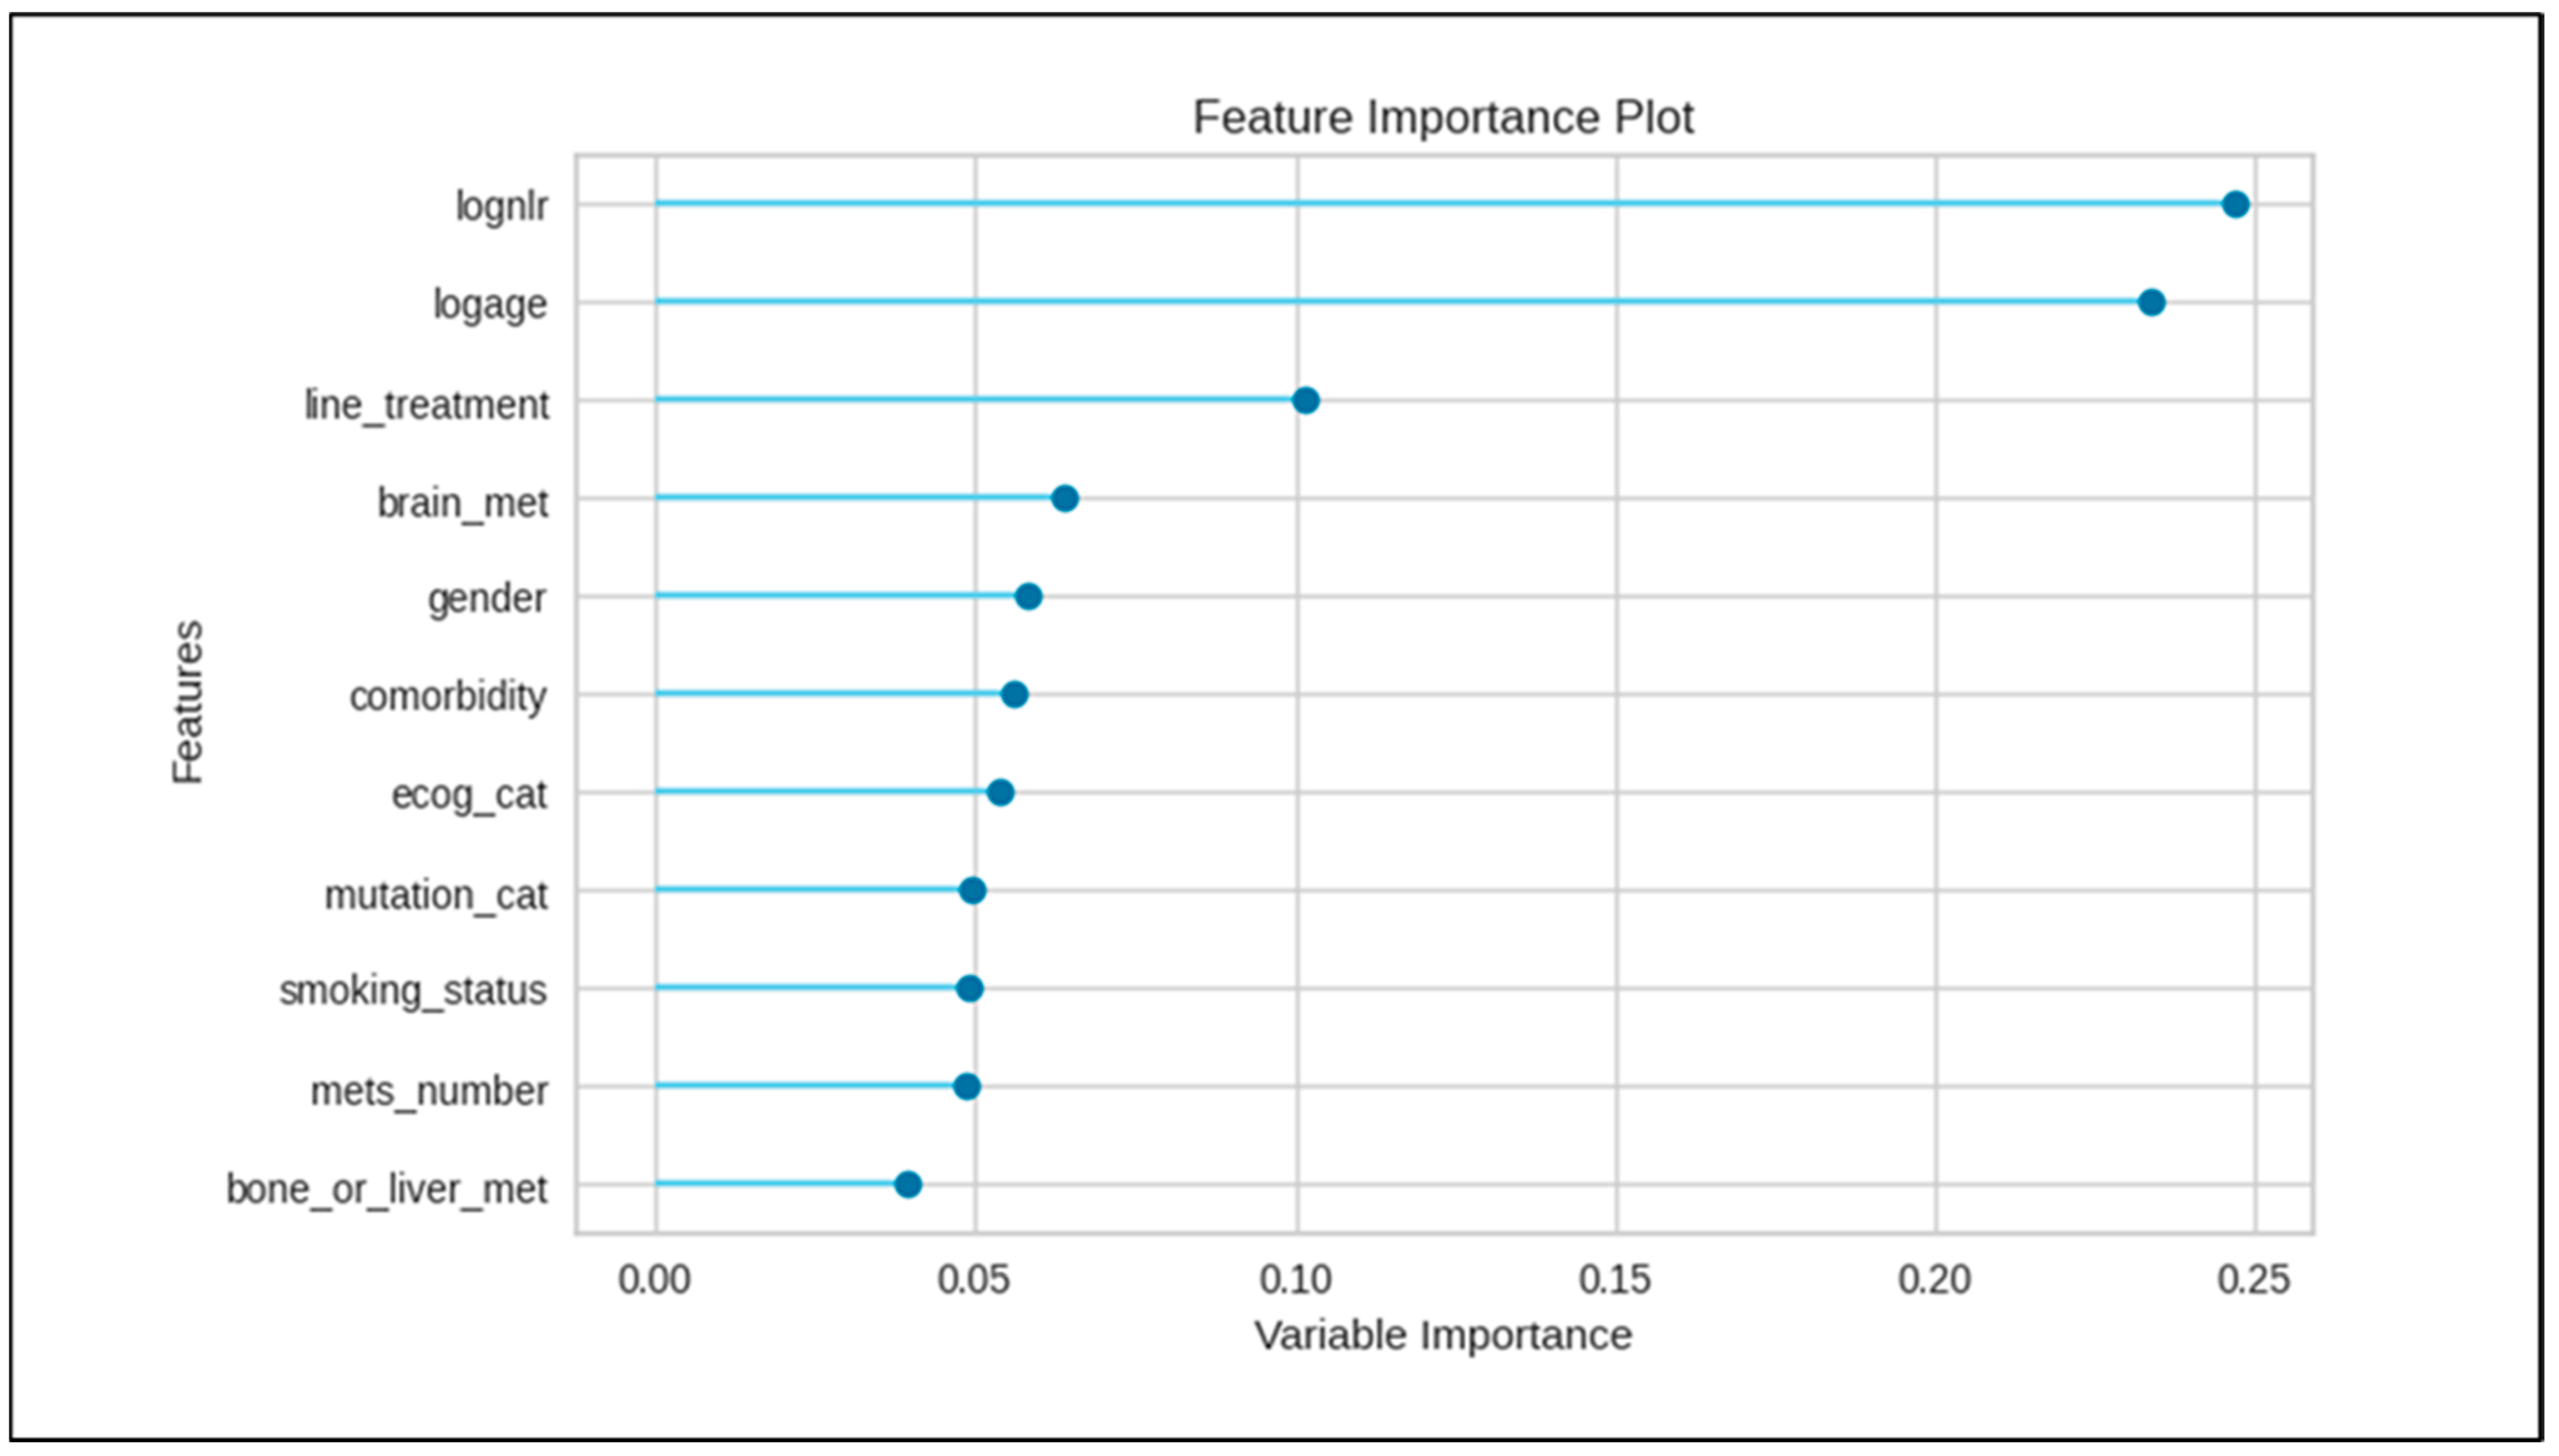Select the ecog_cat marker dot
This screenshot has width=2559, height=1456.
[x=1000, y=793]
